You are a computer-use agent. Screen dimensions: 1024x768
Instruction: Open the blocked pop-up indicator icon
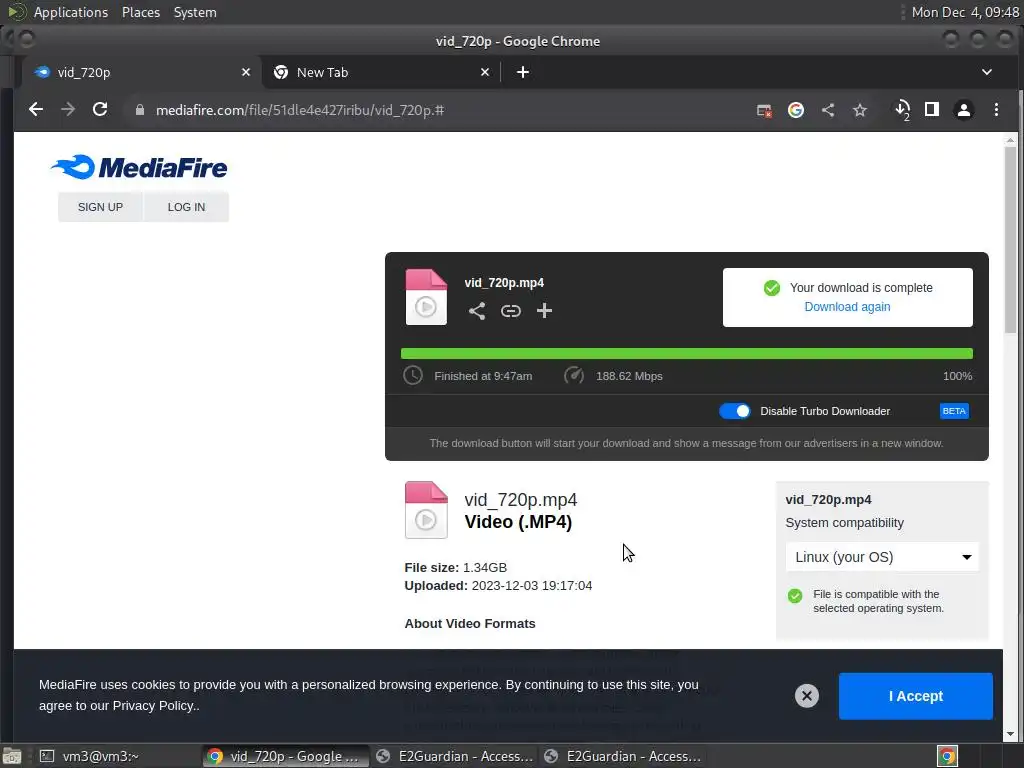(764, 110)
